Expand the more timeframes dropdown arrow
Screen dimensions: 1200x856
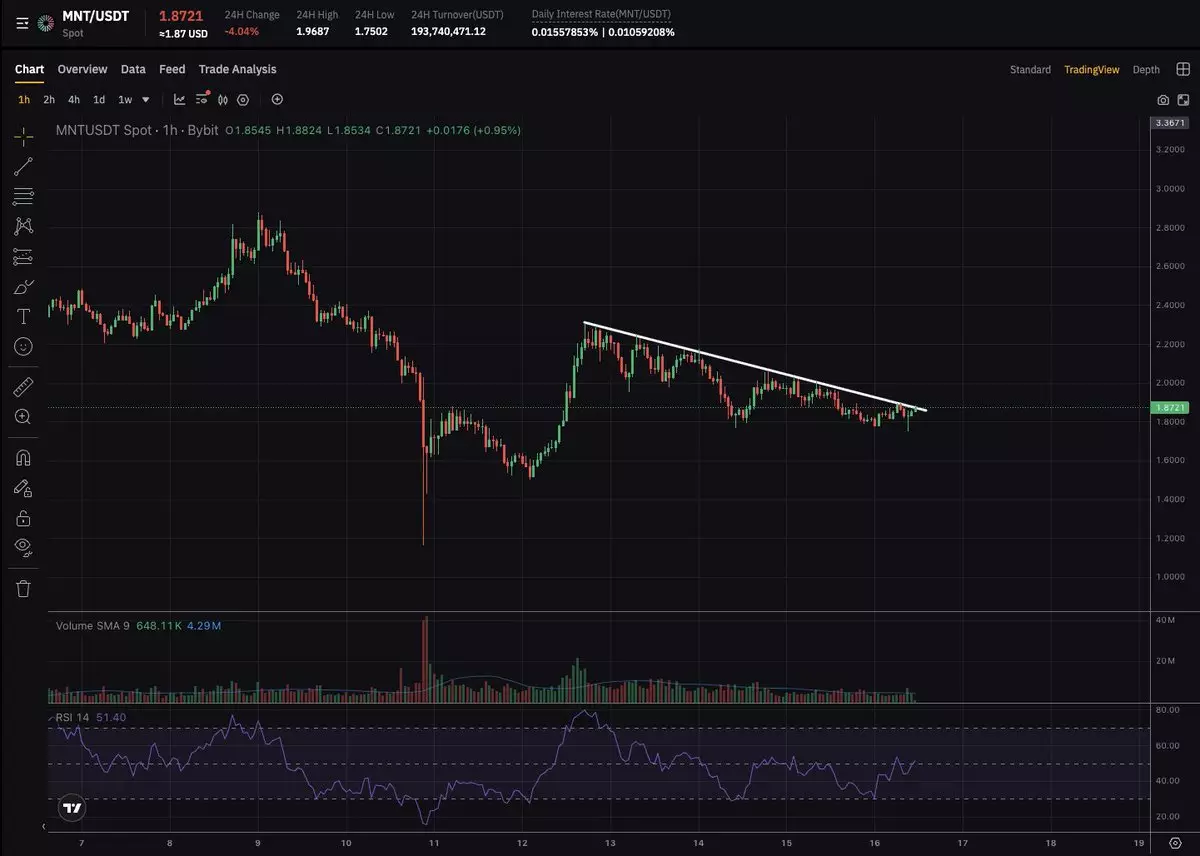coord(146,100)
